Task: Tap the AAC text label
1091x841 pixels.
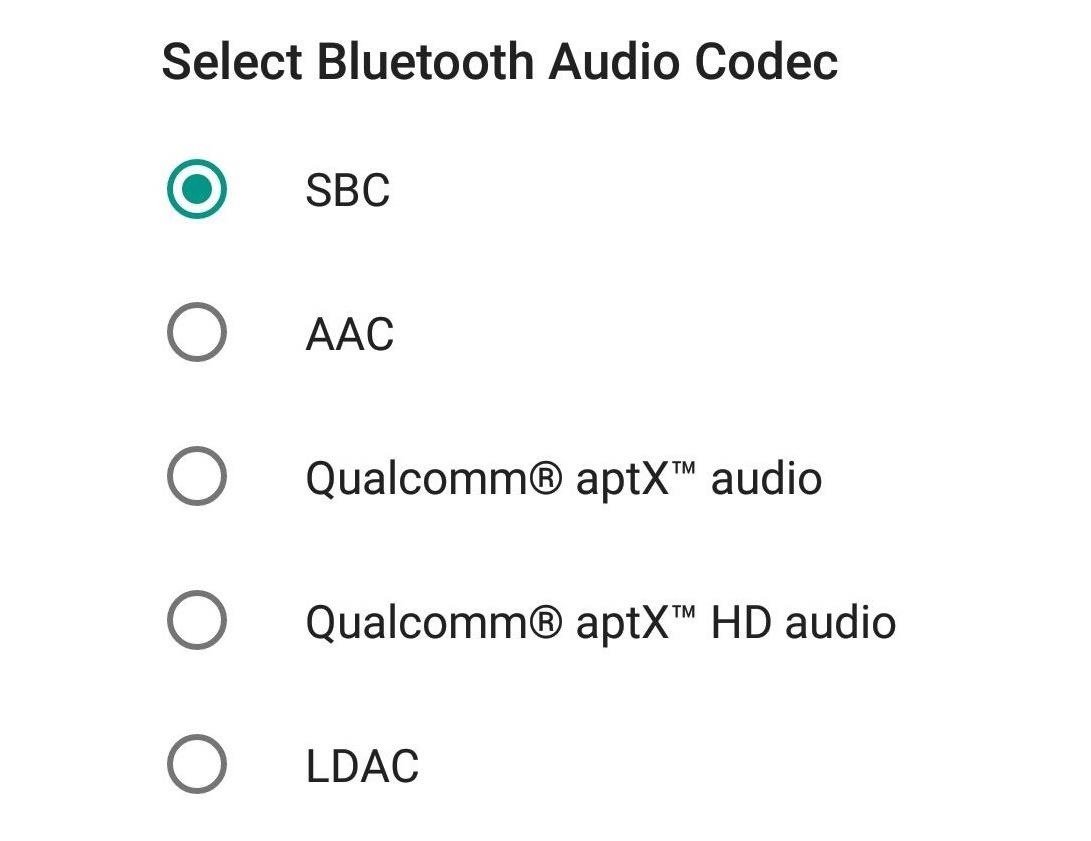Action: coord(350,334)
